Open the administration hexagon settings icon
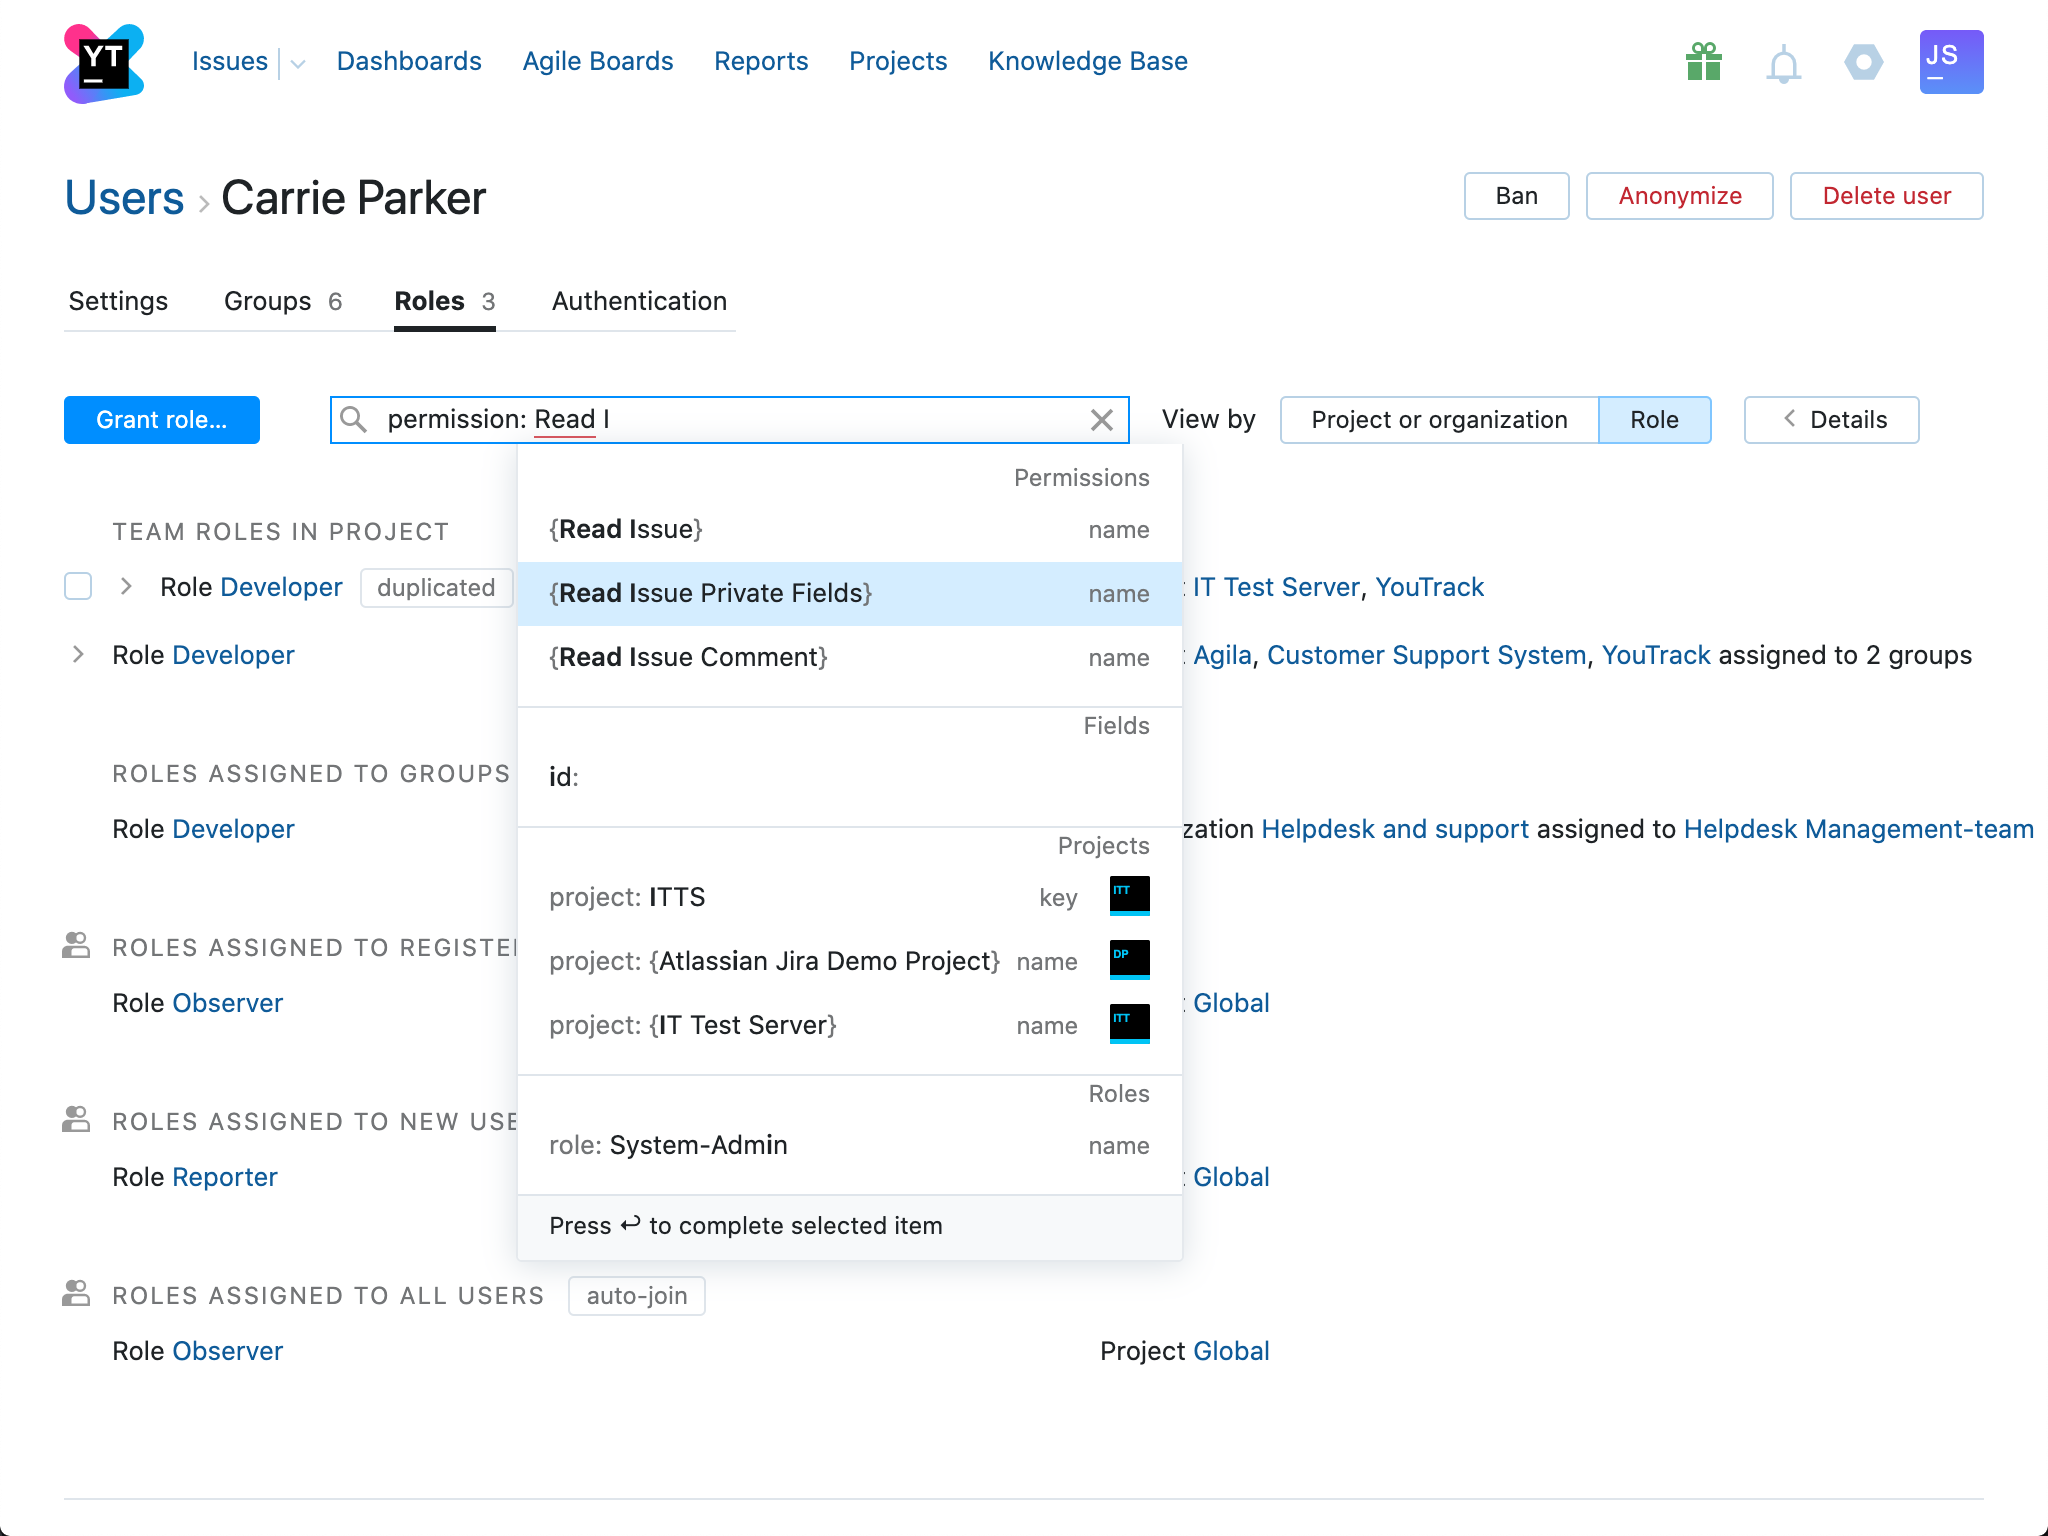 tap(1863, 62)
